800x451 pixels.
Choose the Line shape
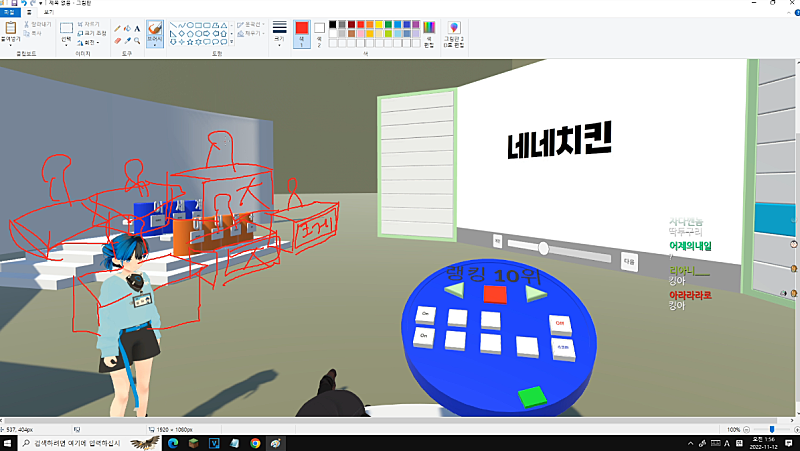173,25
